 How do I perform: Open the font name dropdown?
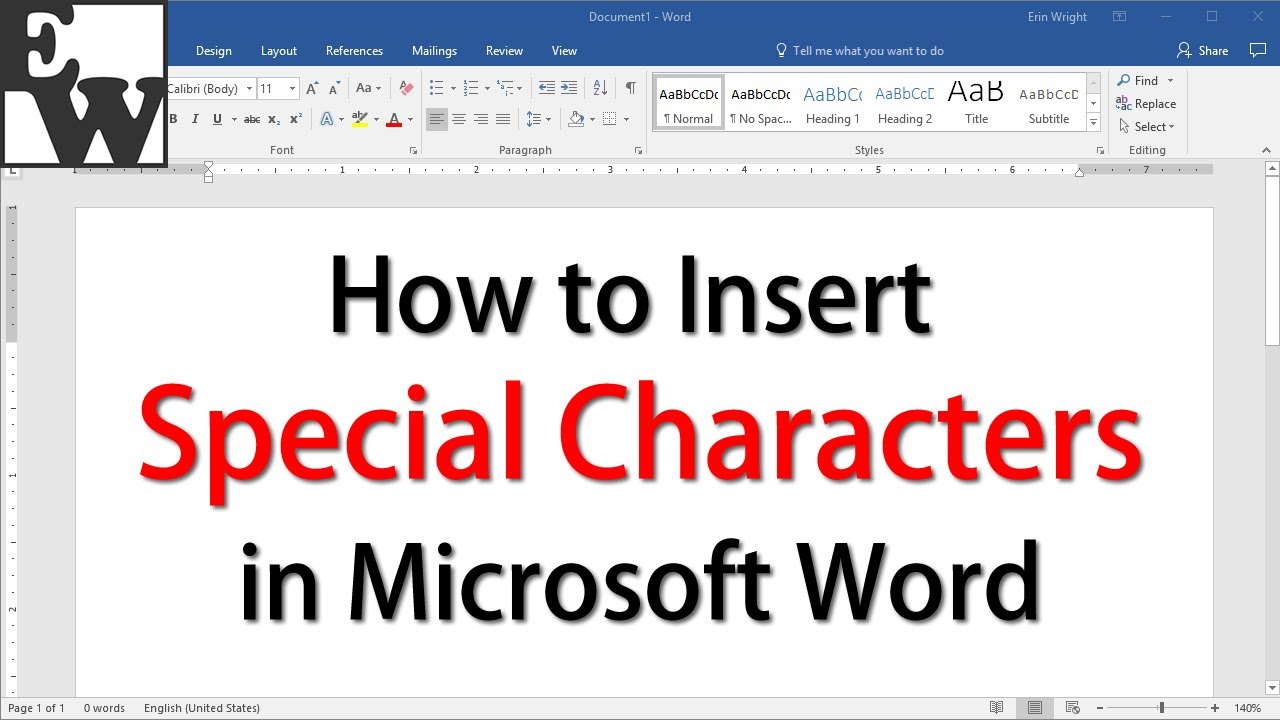click(x=250, y=89)
